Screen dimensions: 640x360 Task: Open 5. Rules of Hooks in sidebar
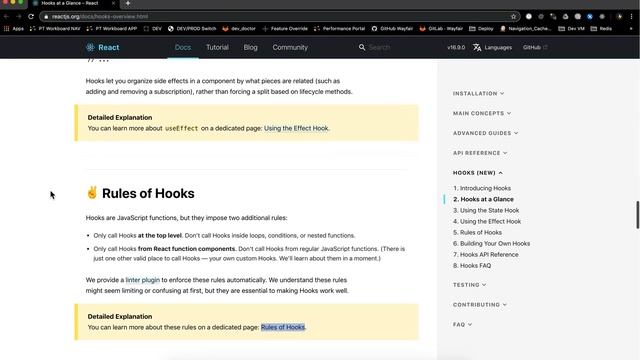478,232
